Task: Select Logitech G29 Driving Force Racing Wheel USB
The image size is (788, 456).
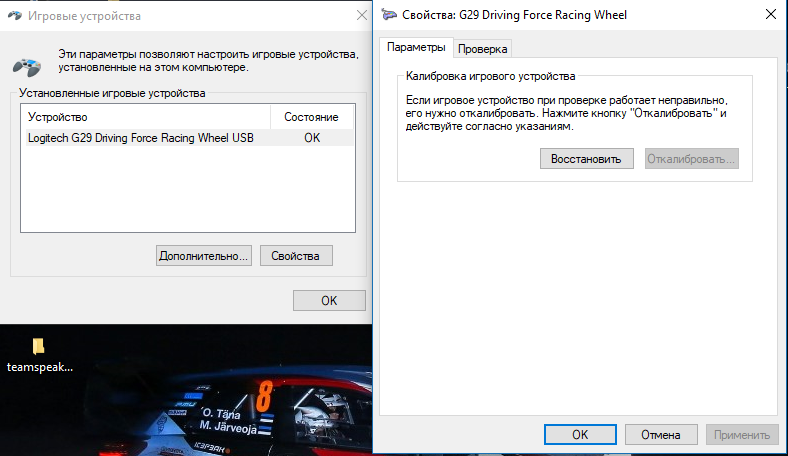Action: (141, 138)
